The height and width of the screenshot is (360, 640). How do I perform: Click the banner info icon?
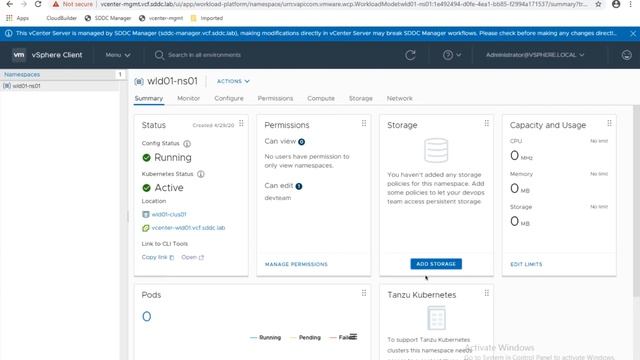[9, 33]
